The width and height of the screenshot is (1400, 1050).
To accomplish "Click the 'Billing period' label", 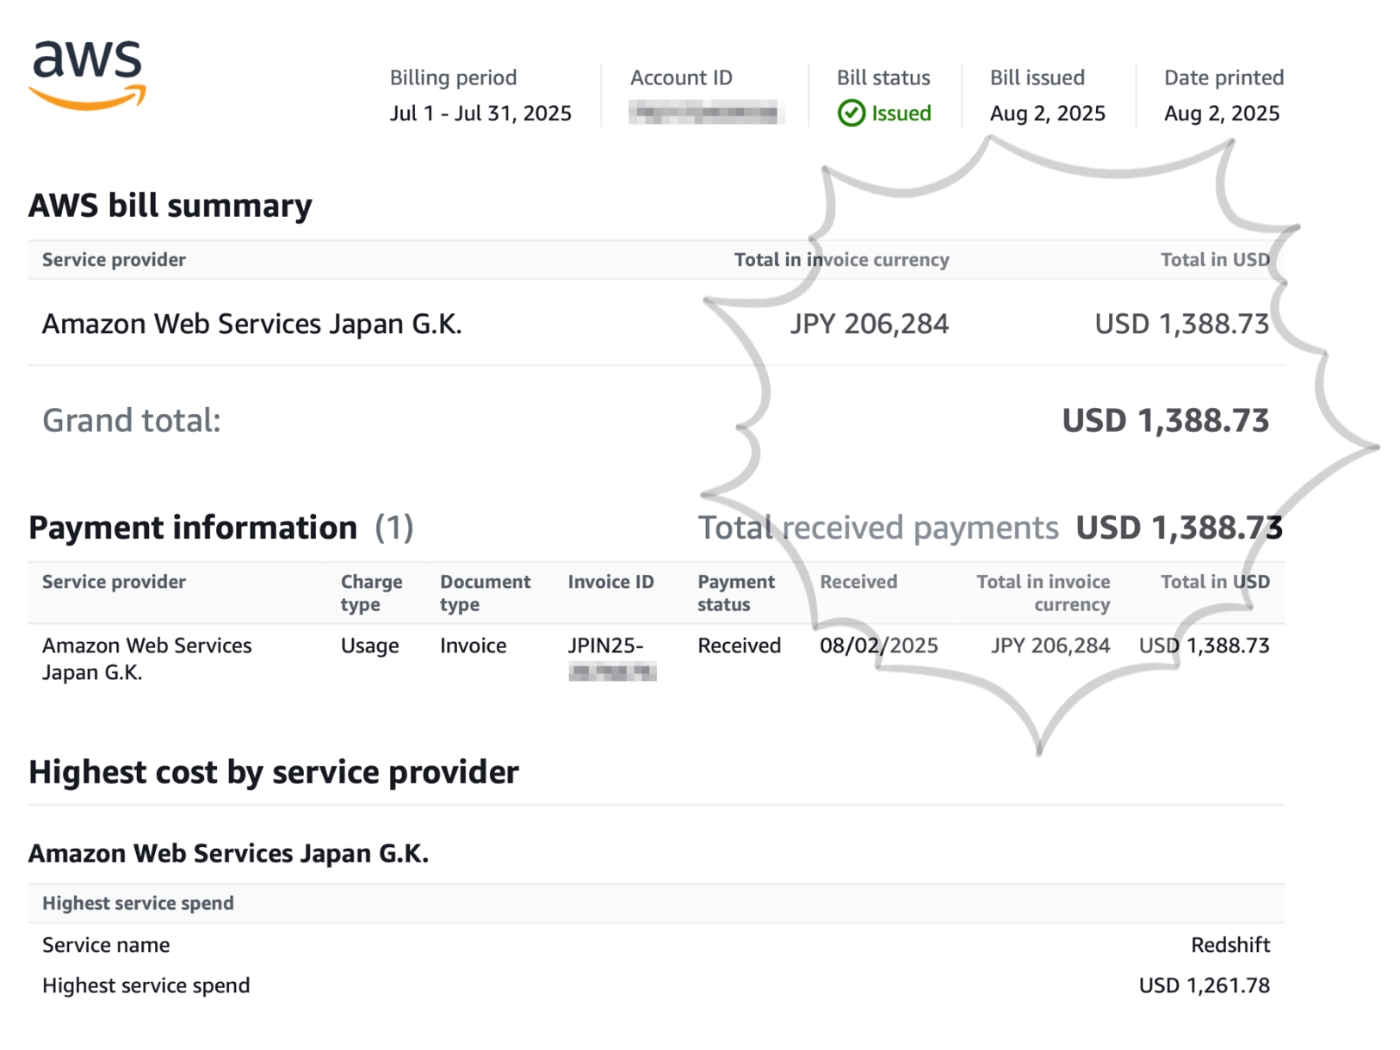I will pos(453,78).
